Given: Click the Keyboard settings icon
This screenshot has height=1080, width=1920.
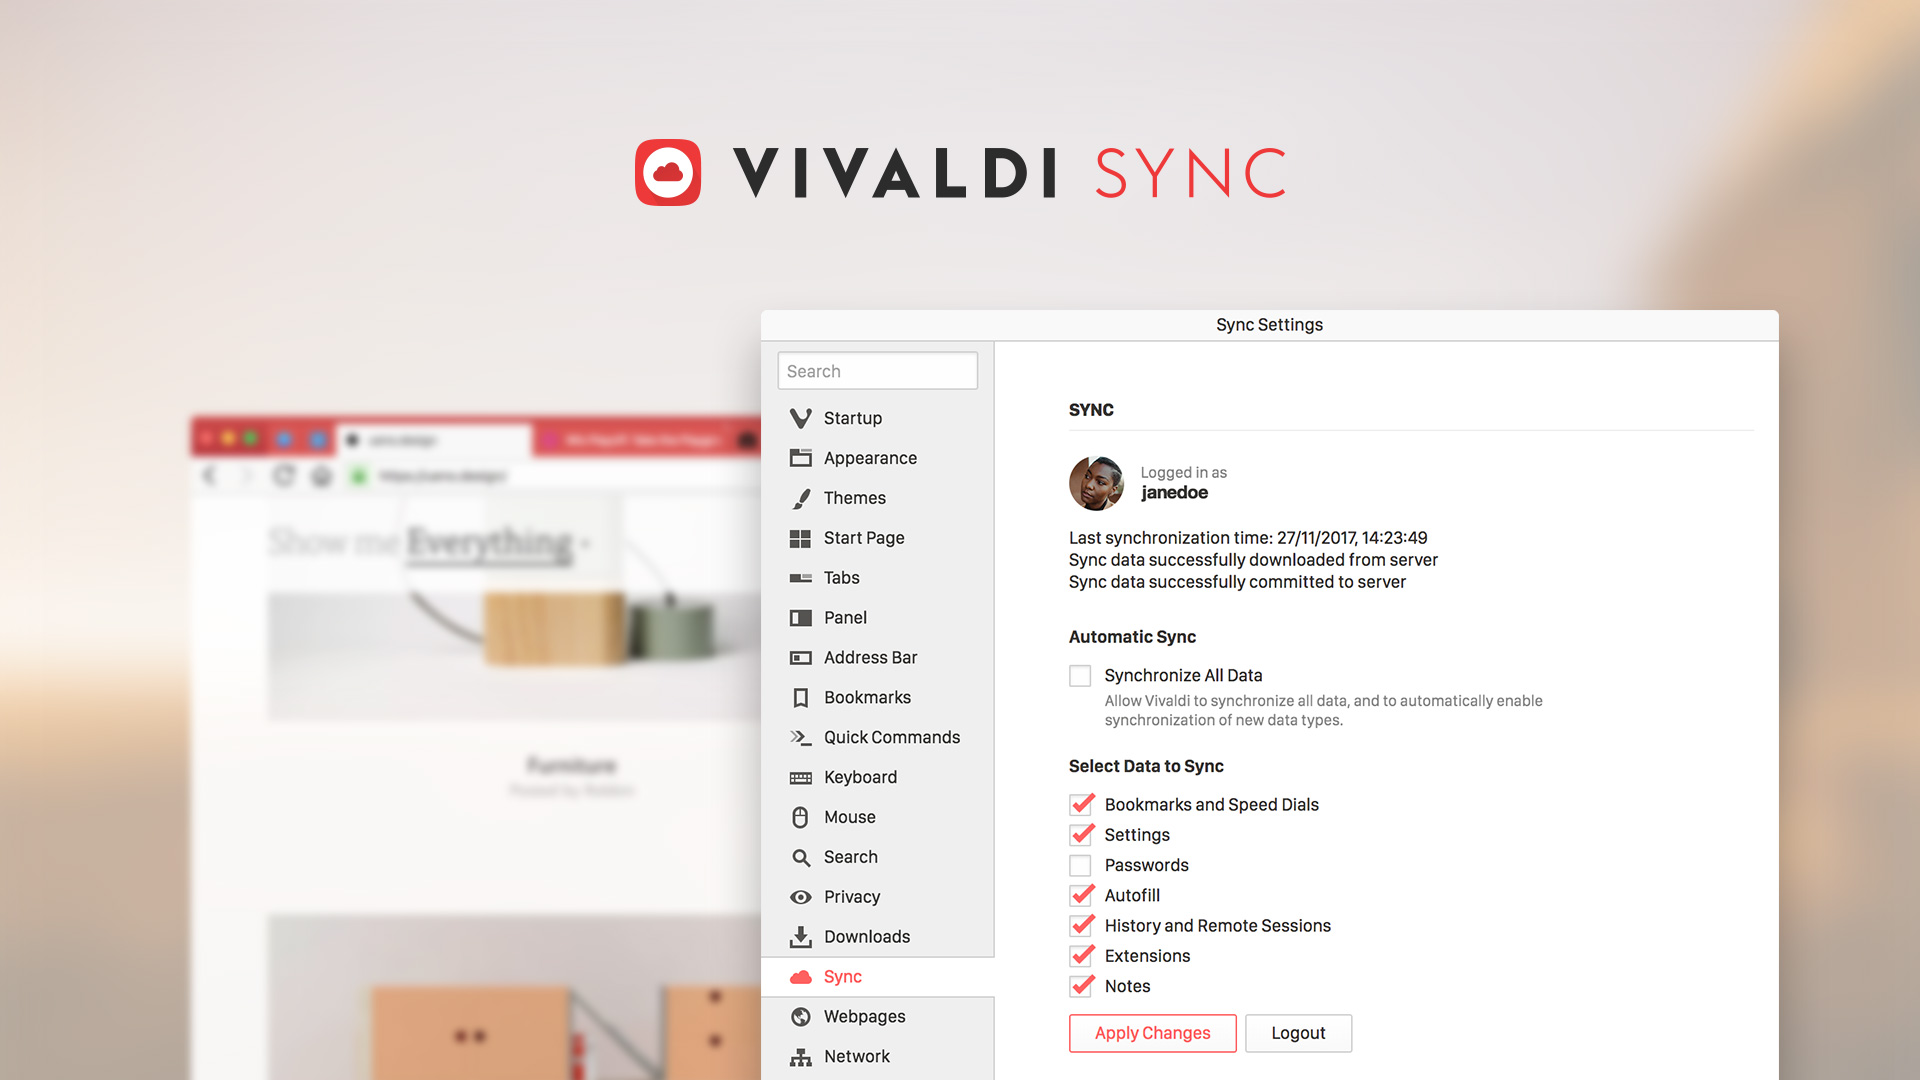Looking at the screenshot, I should [800, 777].
